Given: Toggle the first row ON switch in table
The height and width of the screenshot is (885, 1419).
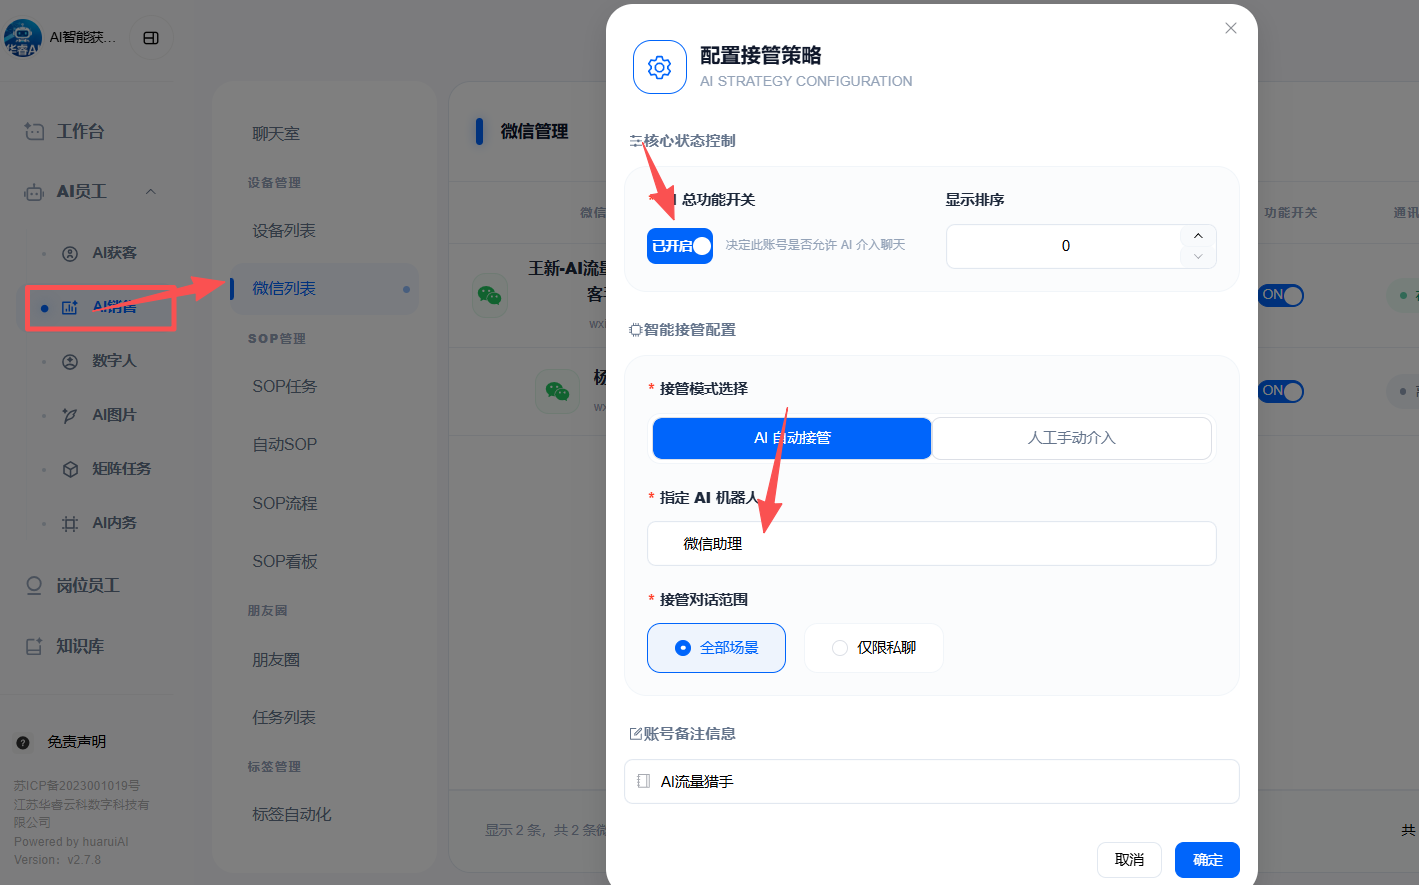Looking at the screenshot, I should click(1281, 295).
